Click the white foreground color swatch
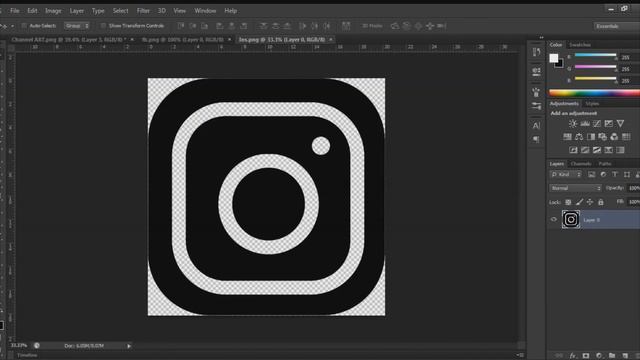 click(x=553, y=58)
